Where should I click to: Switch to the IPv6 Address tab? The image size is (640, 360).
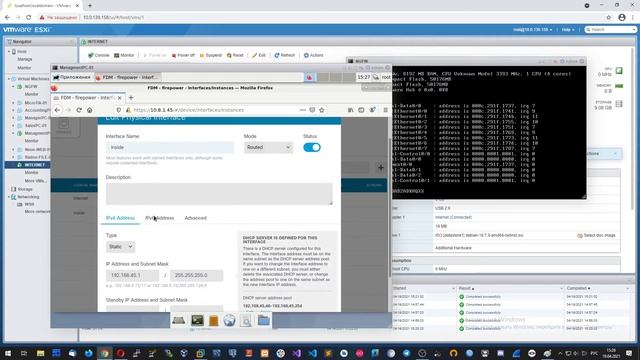[160, 218]
